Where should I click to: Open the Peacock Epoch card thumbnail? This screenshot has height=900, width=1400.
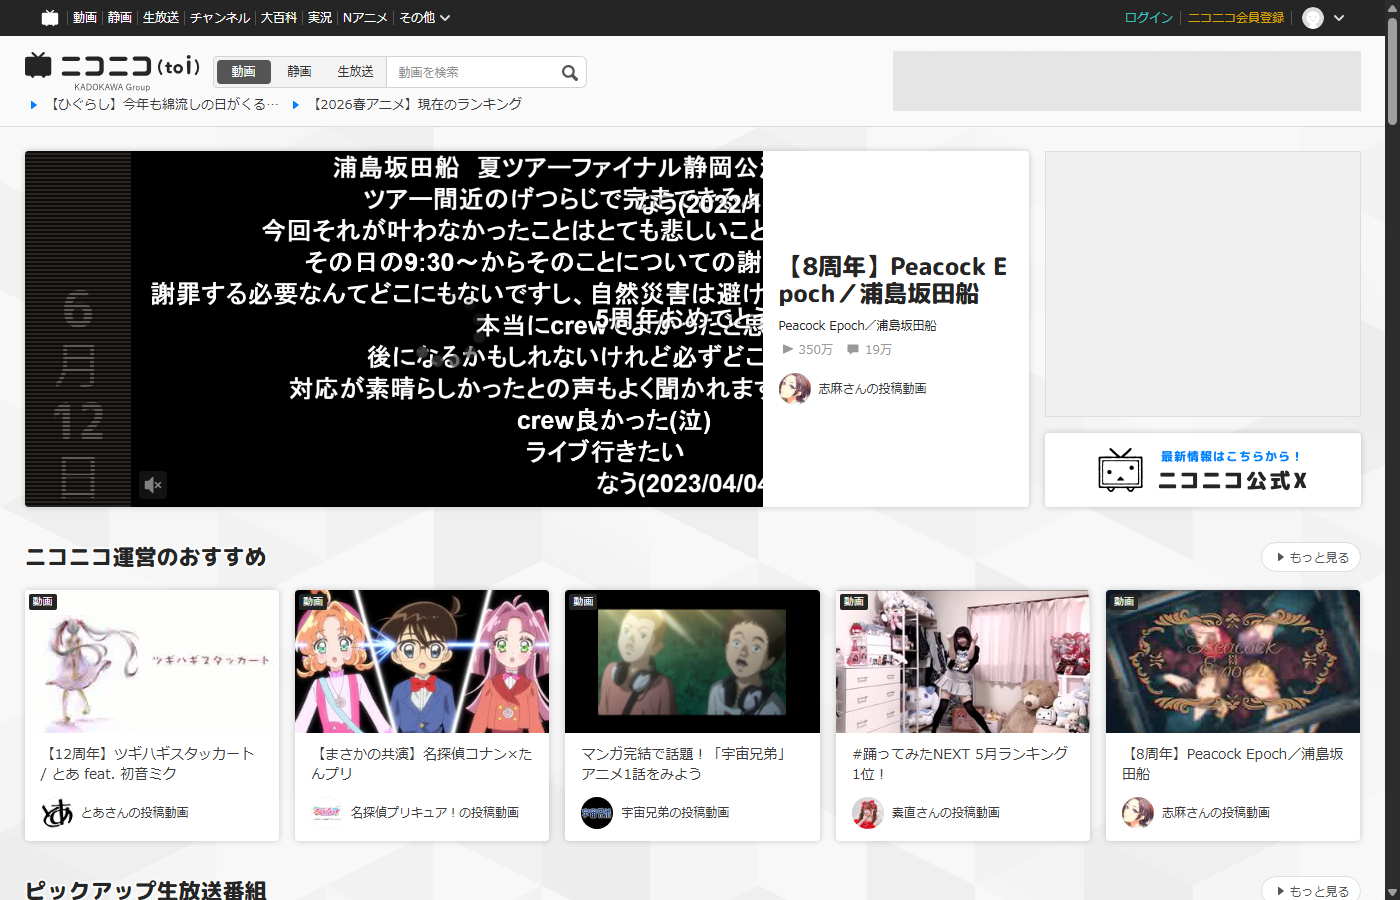[1233, 661]
